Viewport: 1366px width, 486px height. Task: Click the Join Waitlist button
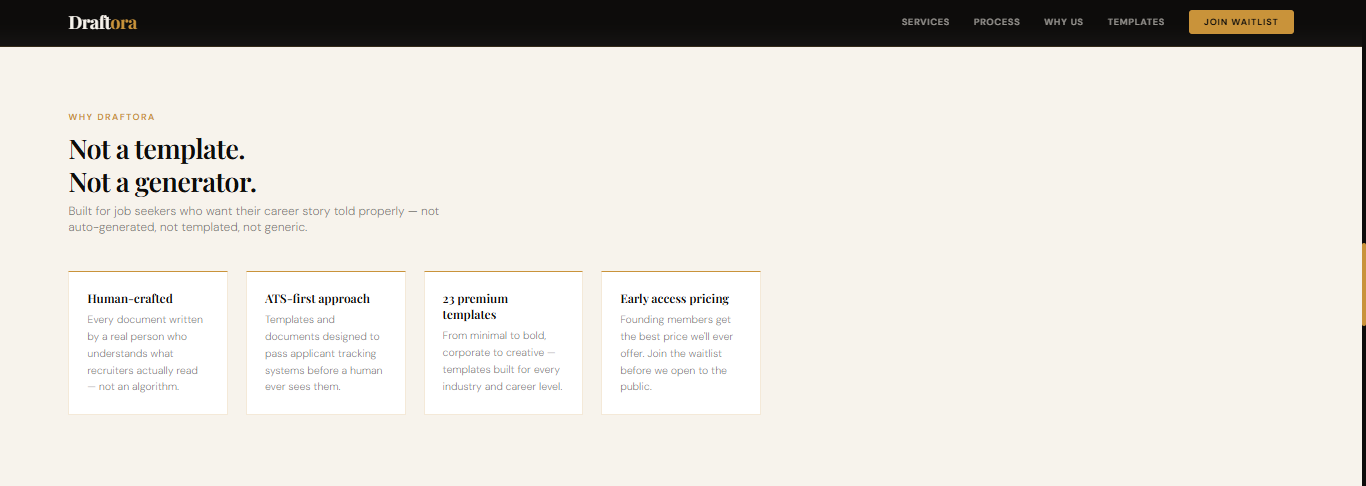(x=1241, y=22)
